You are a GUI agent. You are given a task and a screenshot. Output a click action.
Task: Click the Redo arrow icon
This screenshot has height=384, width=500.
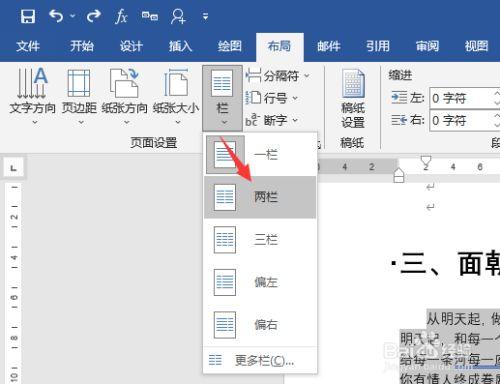click(94, 16)
